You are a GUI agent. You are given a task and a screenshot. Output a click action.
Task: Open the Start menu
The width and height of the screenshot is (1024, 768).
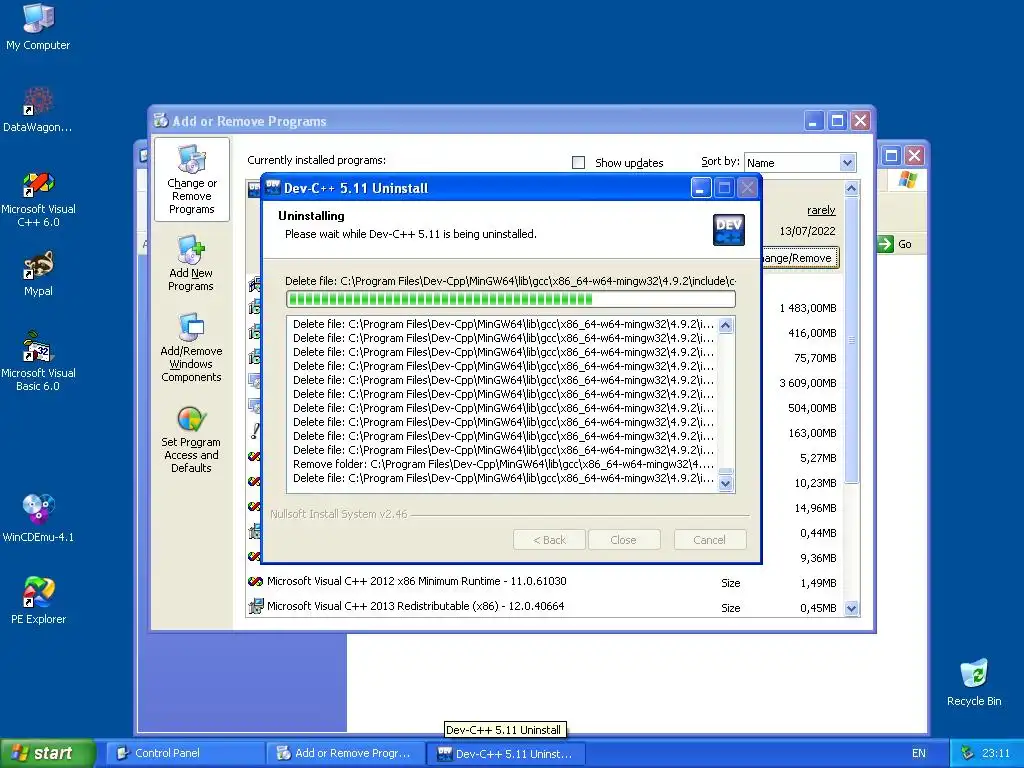47,753
